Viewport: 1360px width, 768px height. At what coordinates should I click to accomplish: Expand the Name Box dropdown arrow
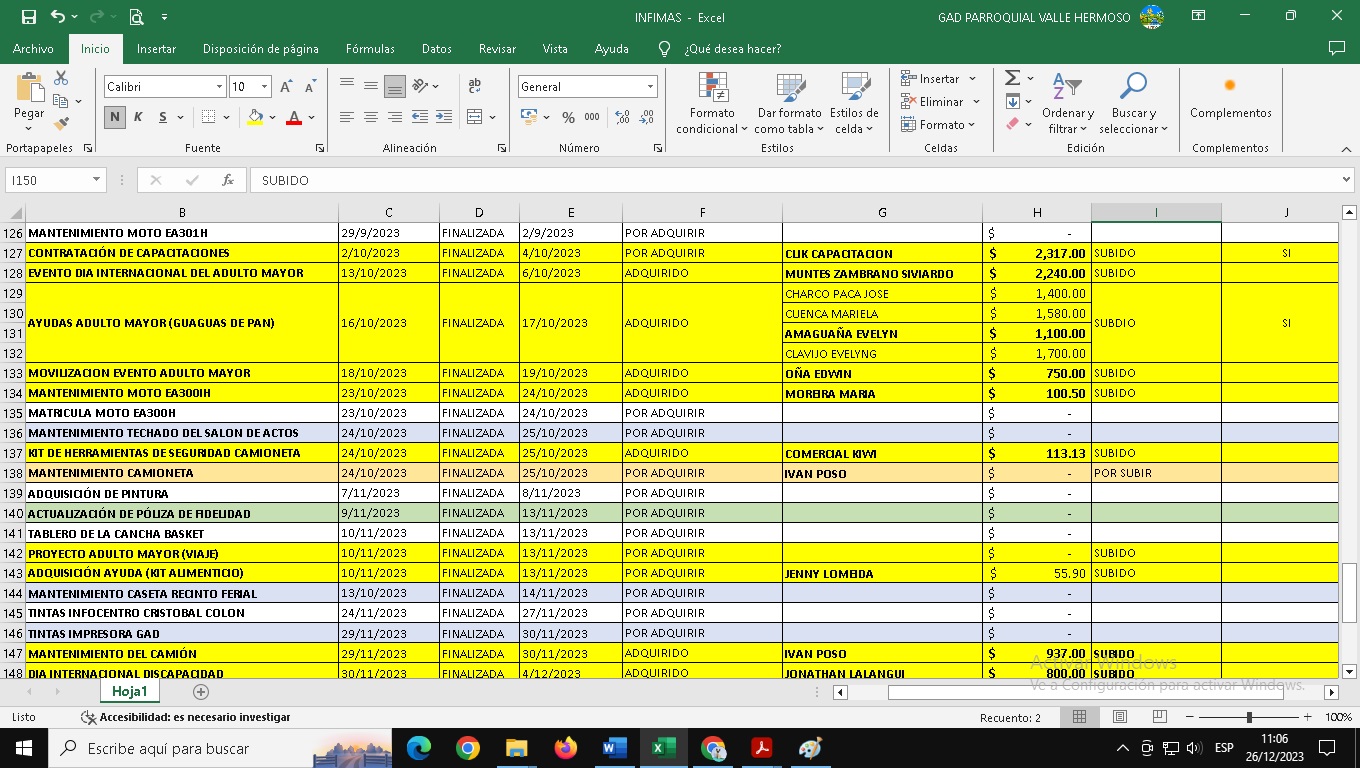[97, 180]
